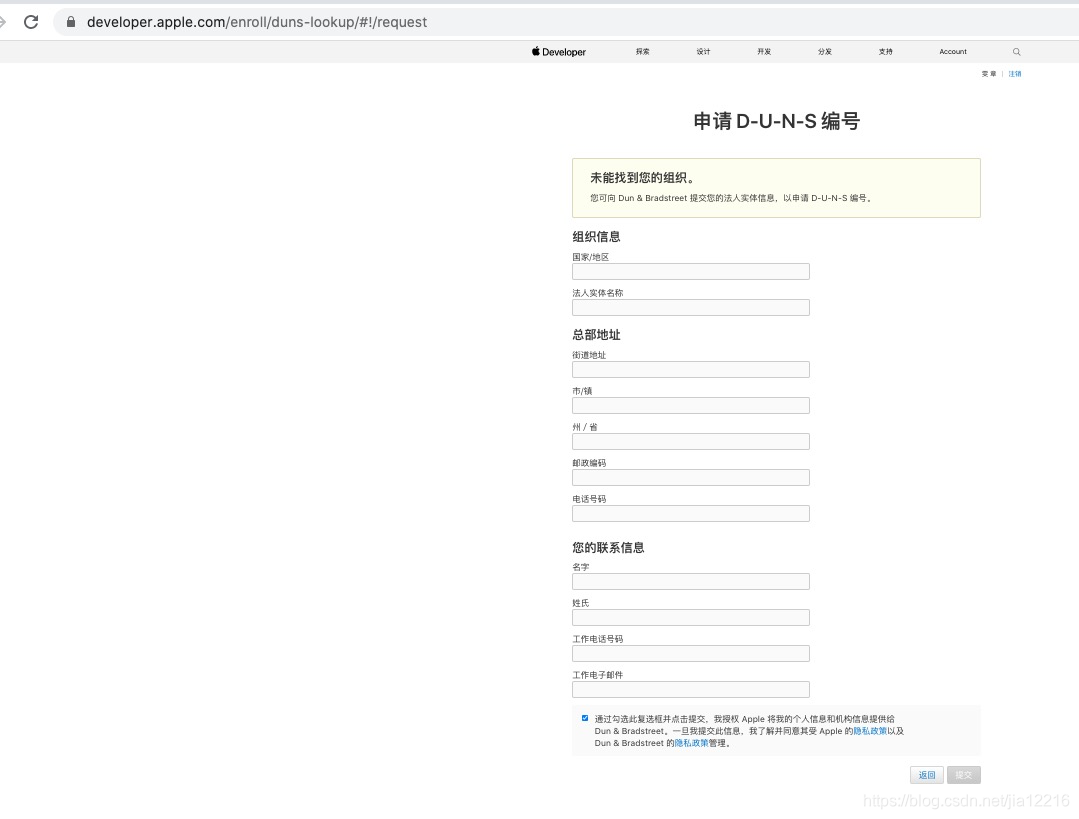Reload the page with the refresh icon
Viewport: 1079px width, 819px height.
click(31, 21)
